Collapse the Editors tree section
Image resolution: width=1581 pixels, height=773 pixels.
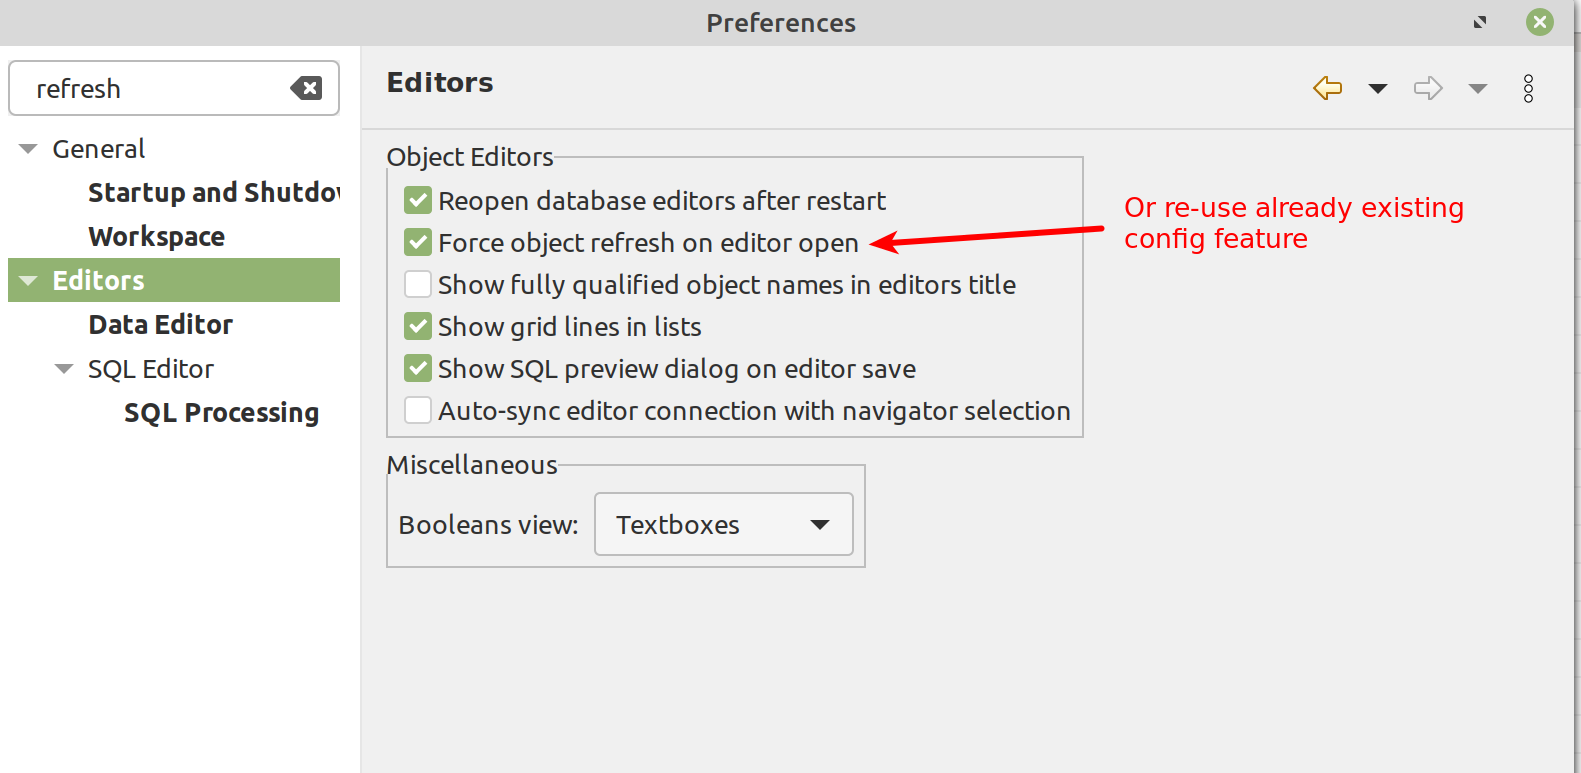pos(27,280)
